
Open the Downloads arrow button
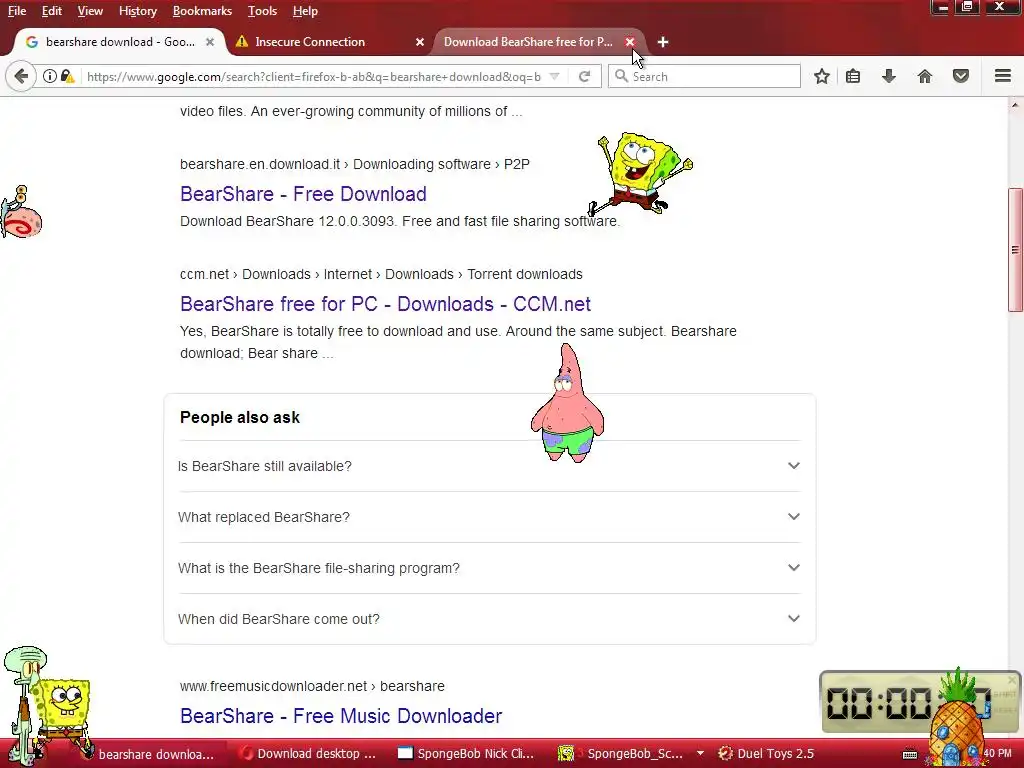[x=889, y=76]
